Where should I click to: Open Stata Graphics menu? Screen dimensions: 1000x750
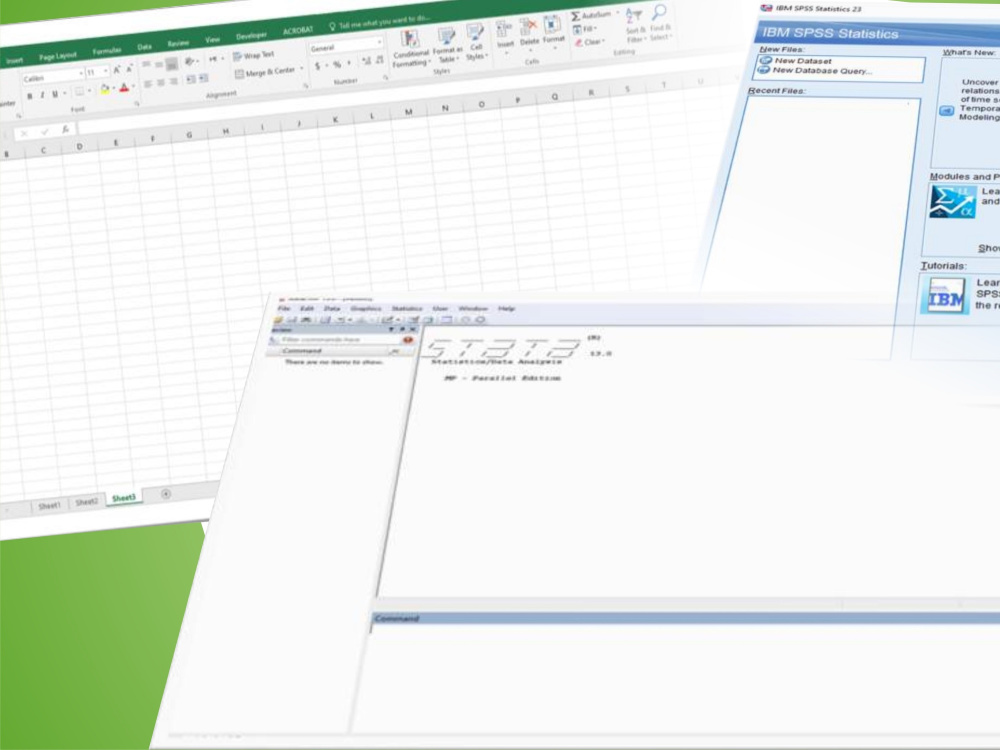click(x=366, y=309)
